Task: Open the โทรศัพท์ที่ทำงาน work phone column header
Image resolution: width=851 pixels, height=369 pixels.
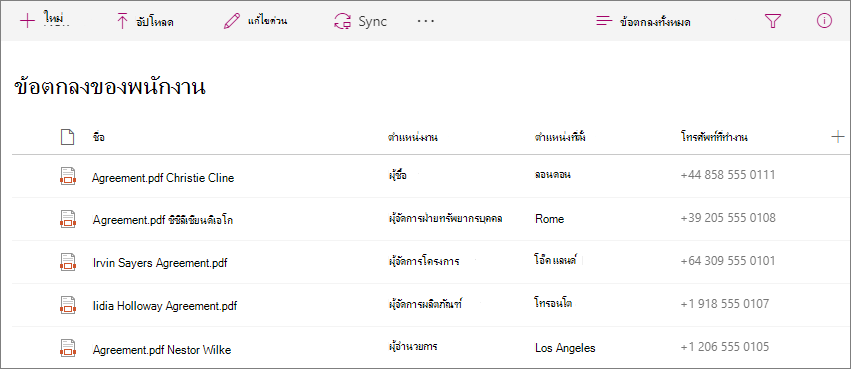Action: pyautogui.click(x=714, y=137)
